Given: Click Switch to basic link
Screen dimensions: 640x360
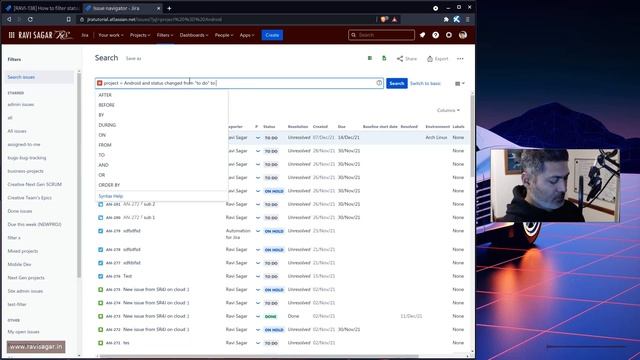Looking at the screenshot, I should (x=425, y=83).
